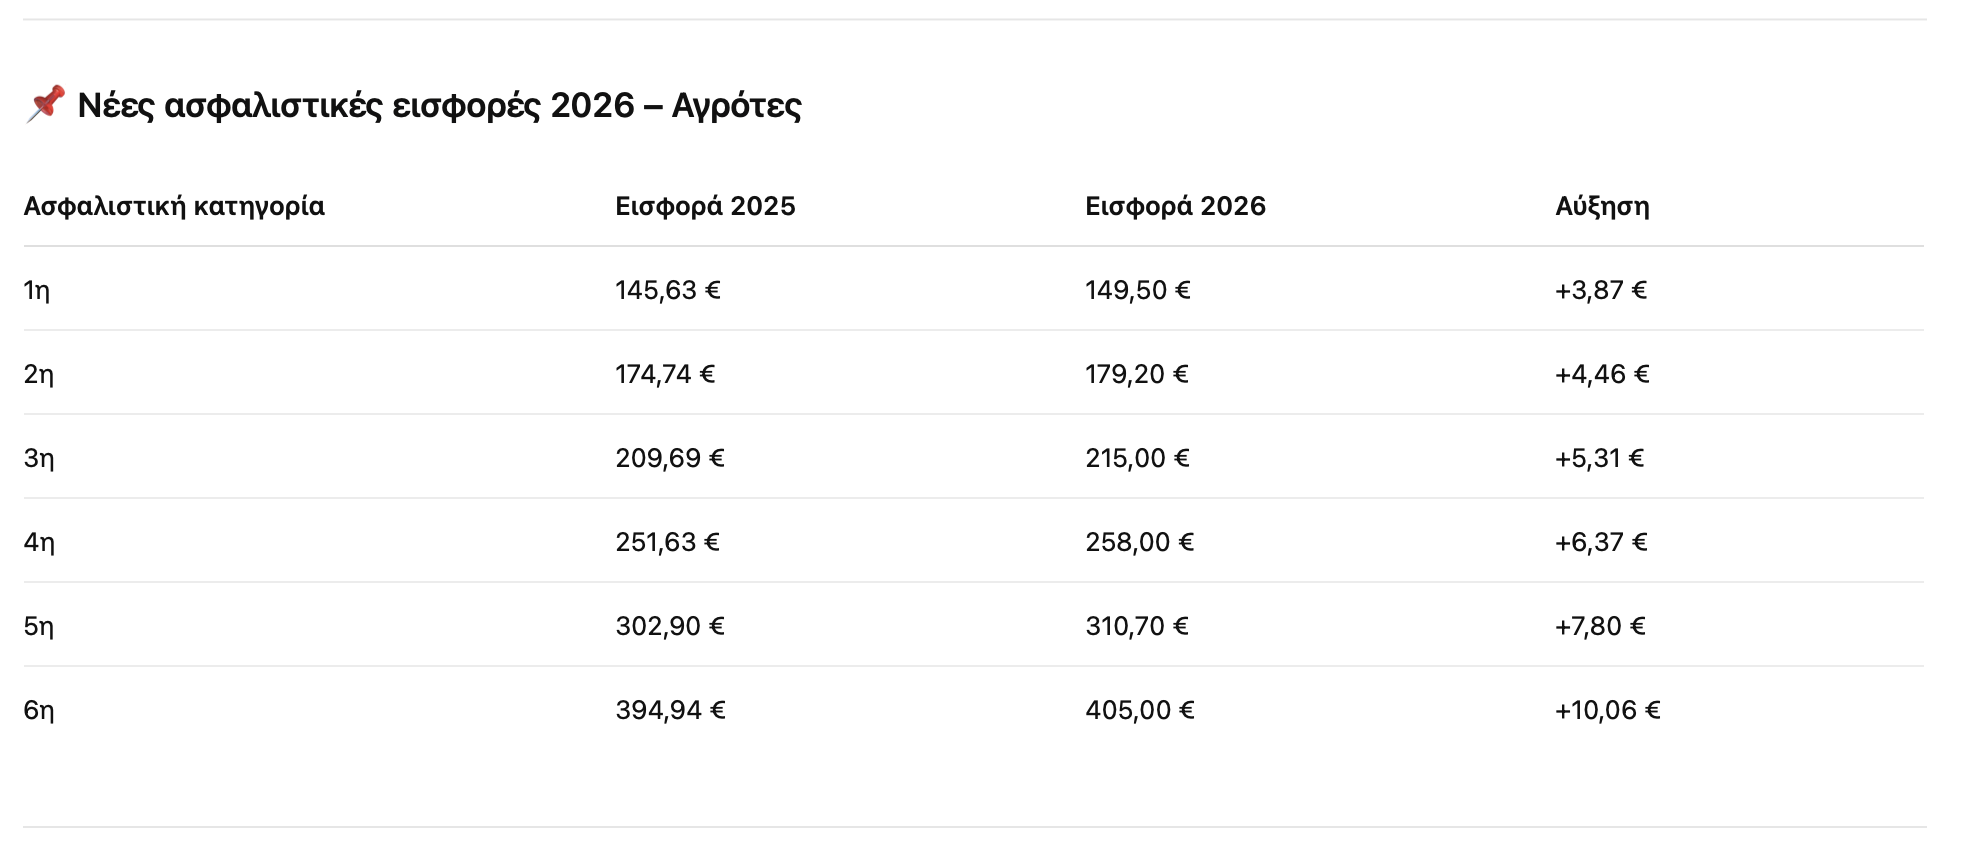Viewport: 1972px width, 856px height.
Task: Select the 209,69 € cell
Action: click(x=669, y=458)
